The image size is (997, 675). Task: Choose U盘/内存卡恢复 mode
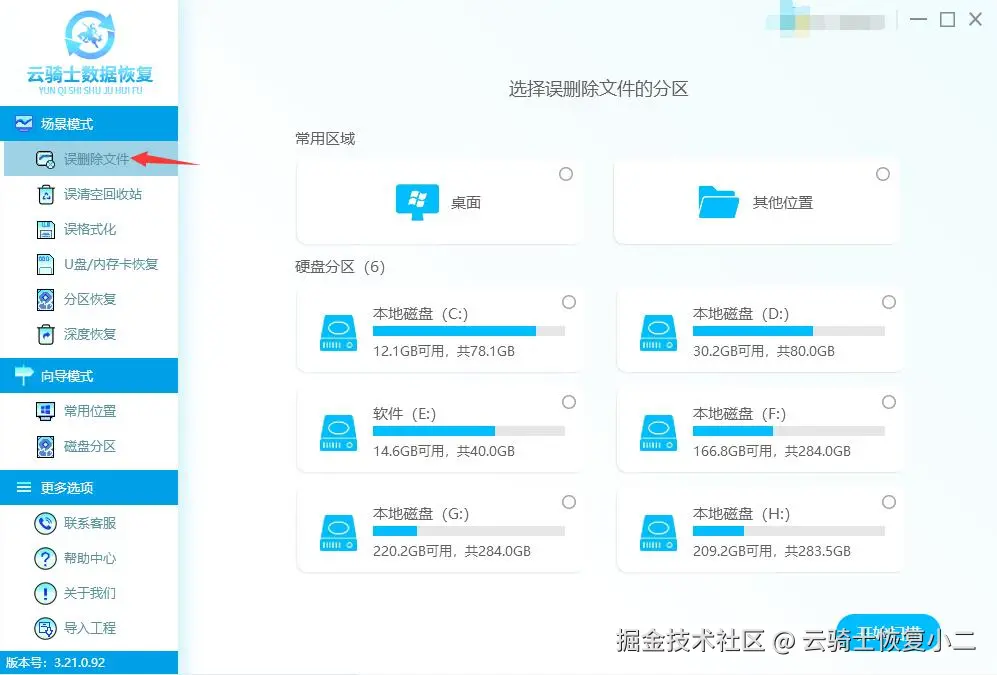click(x=91, y=264)
